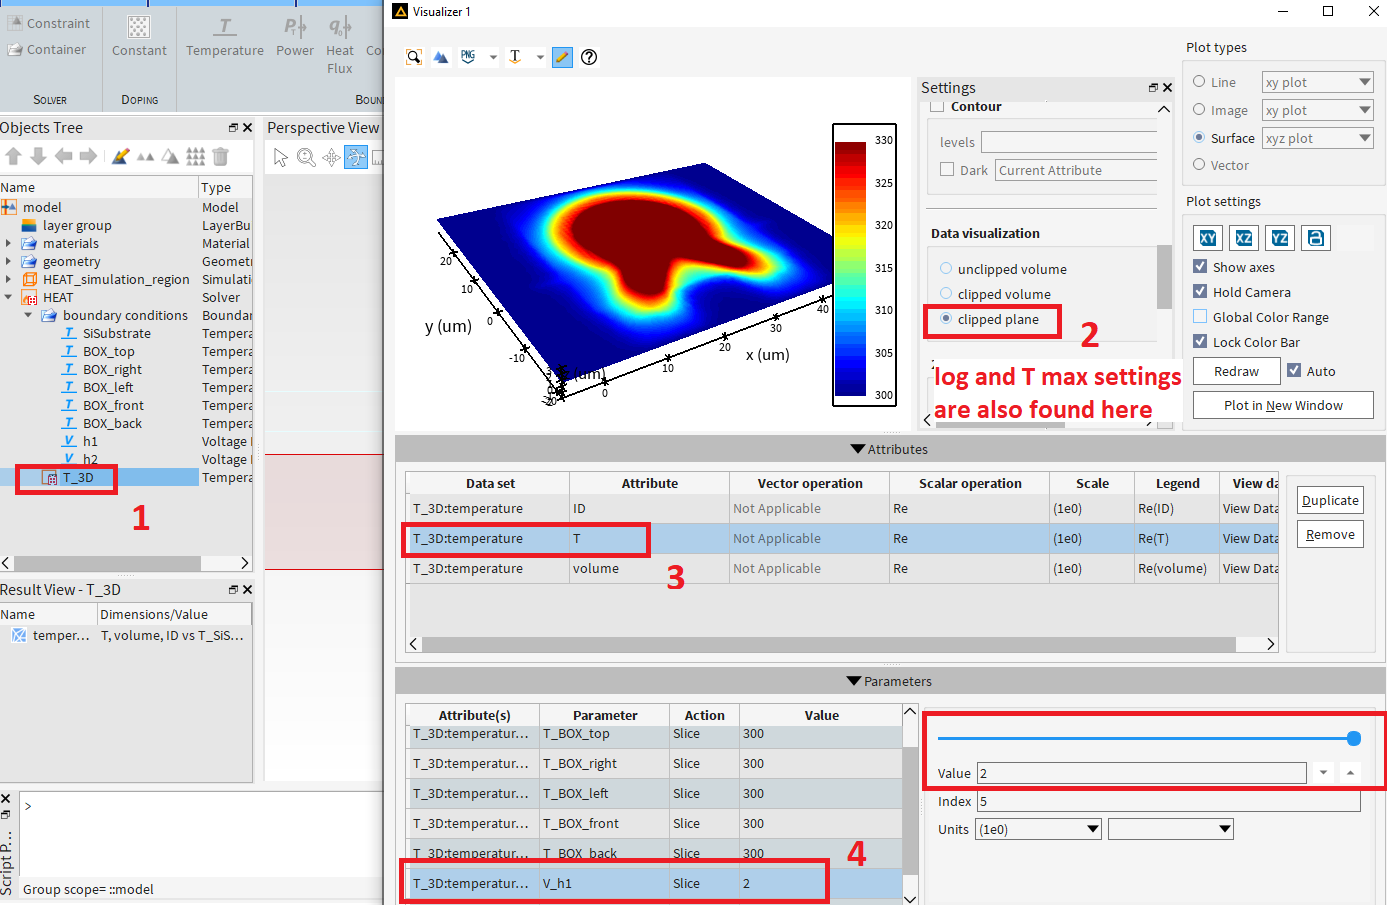Select the Line plot type radio button

pyautogui.click(x=1199, y=81)
